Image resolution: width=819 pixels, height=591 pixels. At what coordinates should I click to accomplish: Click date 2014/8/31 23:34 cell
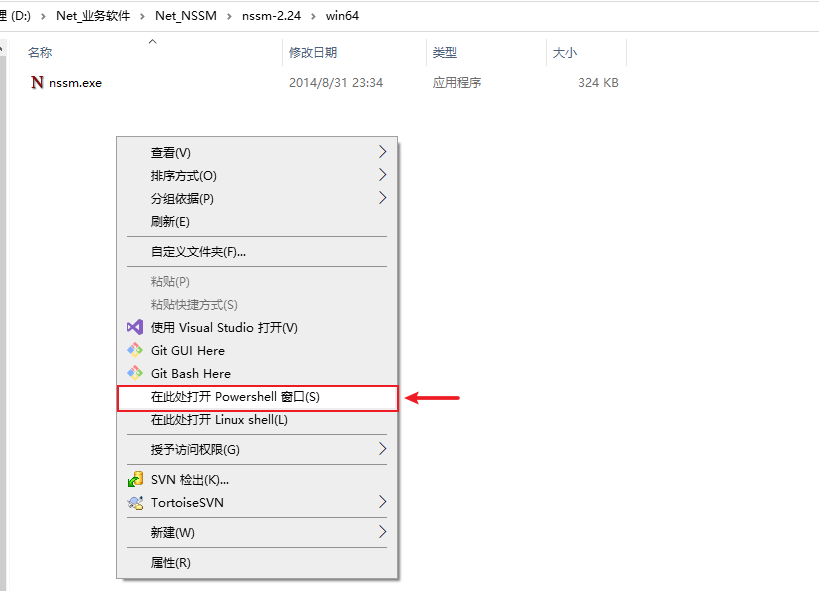pyautogui.click(x=336, y=83)
